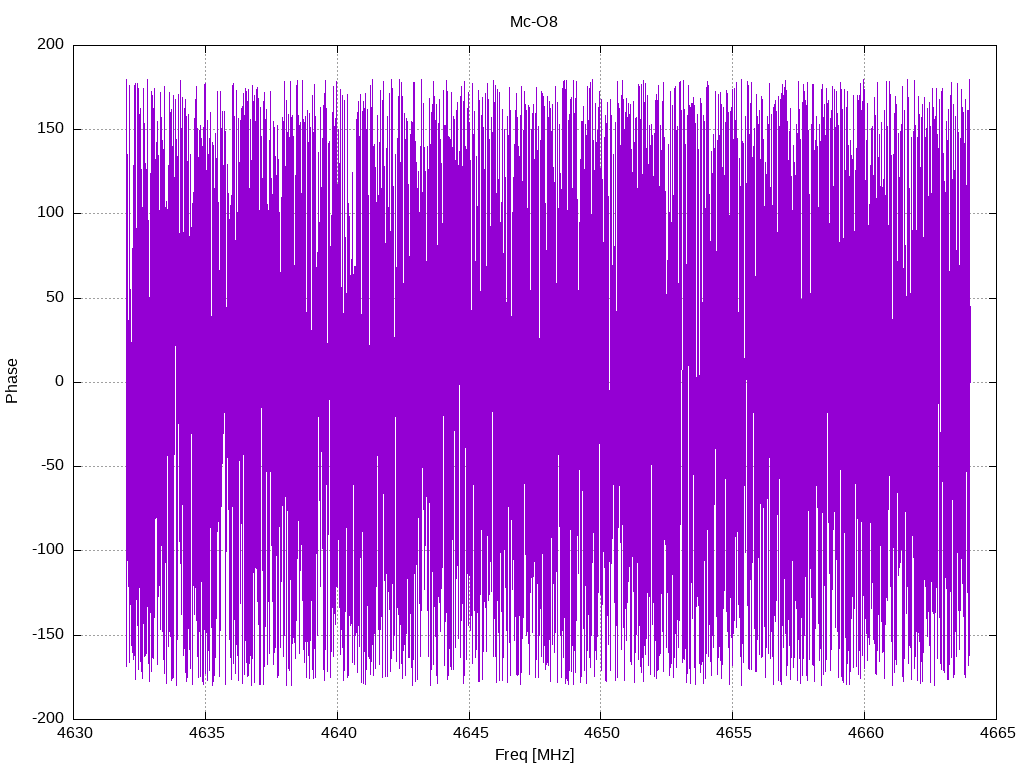Click y-axis tick label -200
Image resolution: width=1024 pixels, height=768 pixels.
tap(48, 718)
